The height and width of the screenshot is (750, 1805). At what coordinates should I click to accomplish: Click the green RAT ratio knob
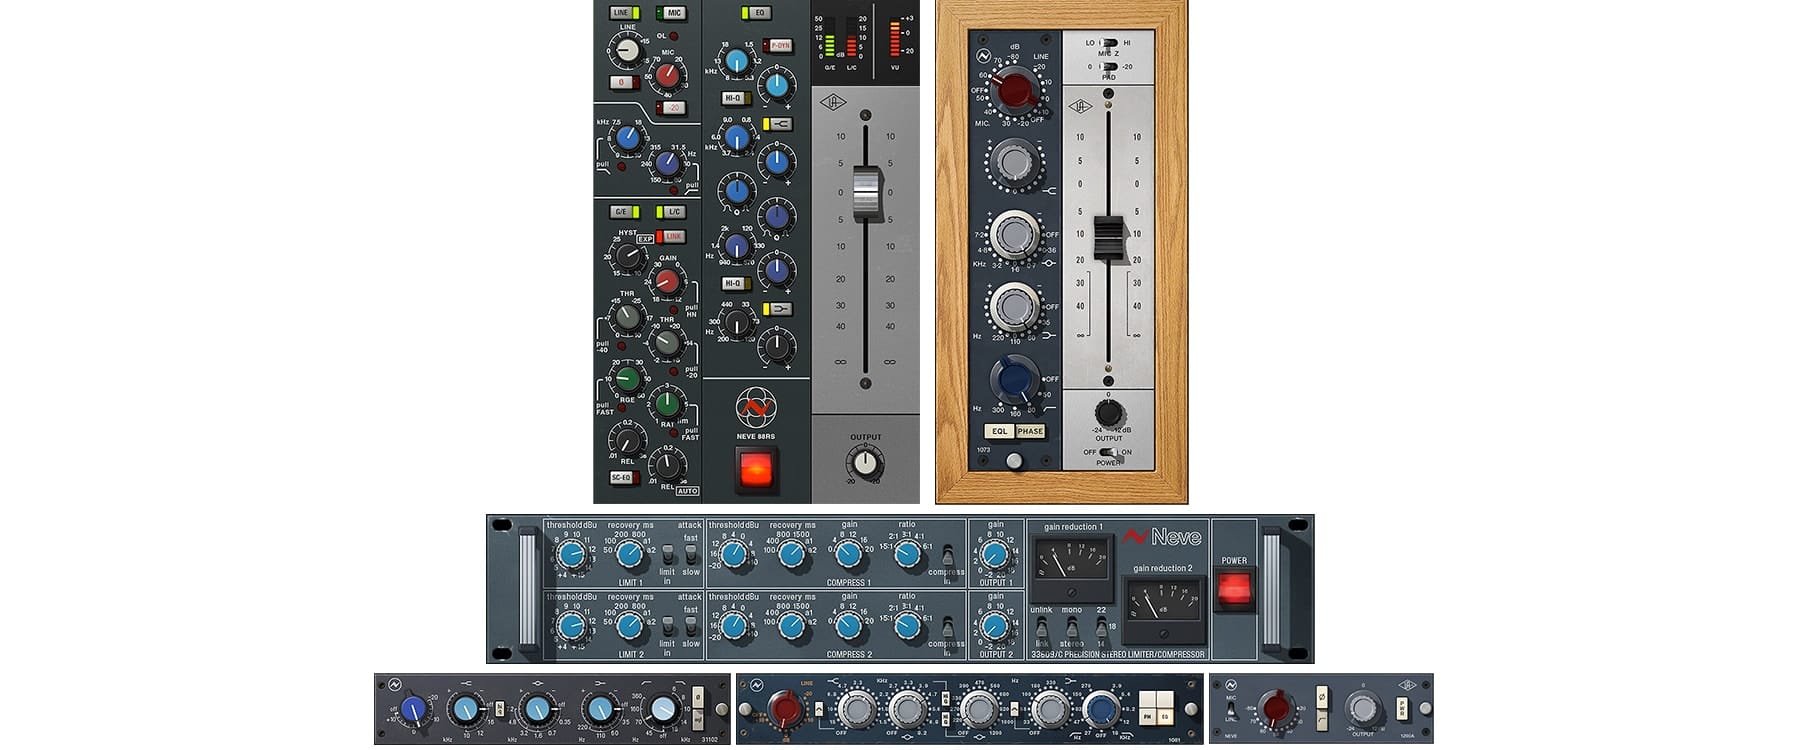coord(667,404)
